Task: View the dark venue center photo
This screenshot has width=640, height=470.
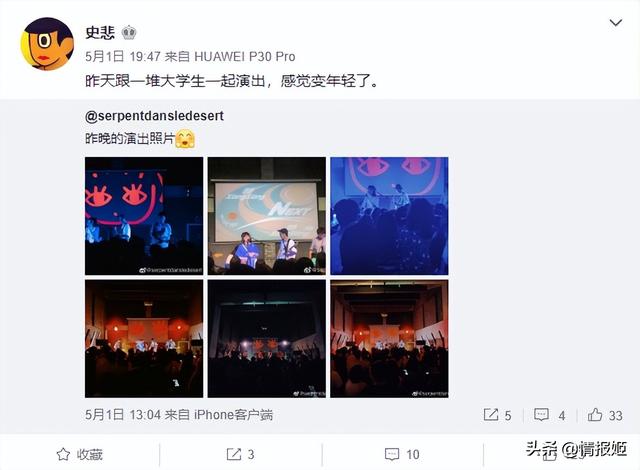Action: coord(267,339)
